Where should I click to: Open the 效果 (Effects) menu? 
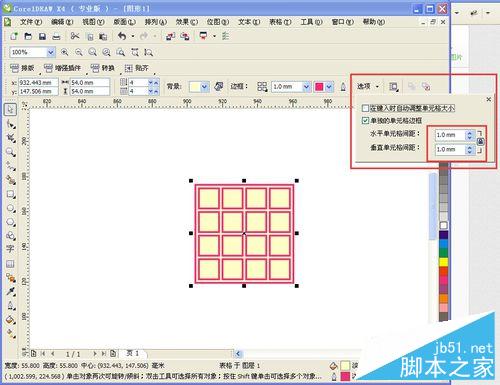[187, 22]
